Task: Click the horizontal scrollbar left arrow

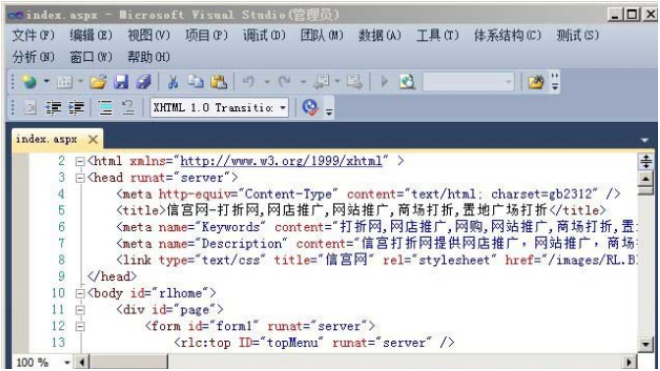Action: click(x=82, y=362)
